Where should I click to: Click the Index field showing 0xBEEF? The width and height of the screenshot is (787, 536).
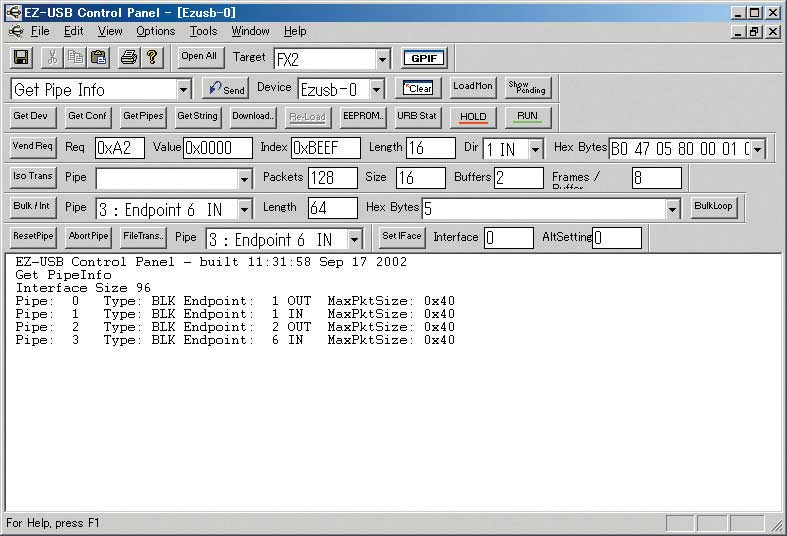[x=326, y=148]
